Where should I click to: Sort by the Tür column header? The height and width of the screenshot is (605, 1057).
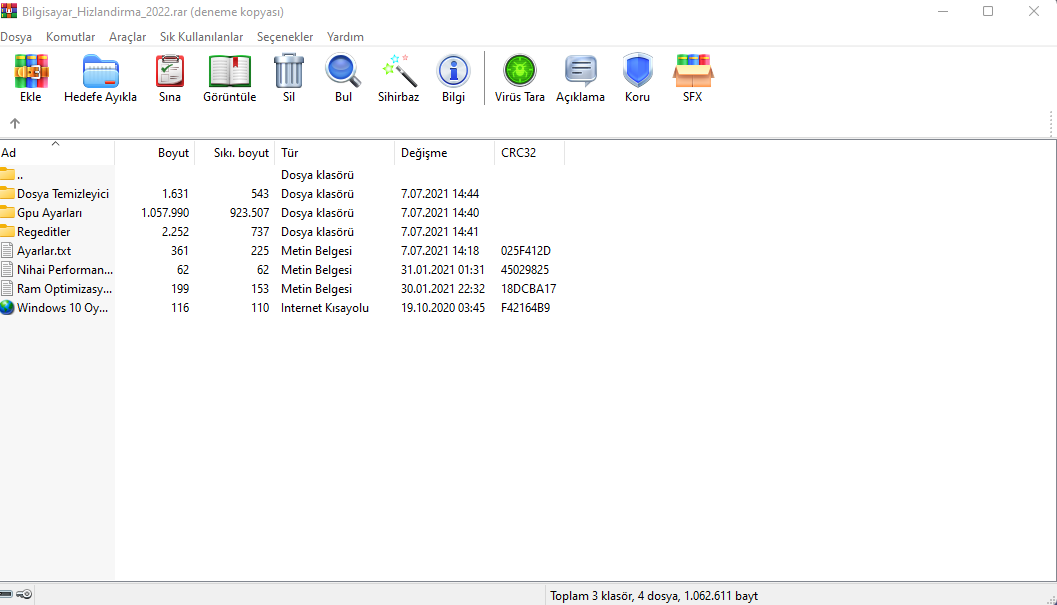tap(334, 152)
